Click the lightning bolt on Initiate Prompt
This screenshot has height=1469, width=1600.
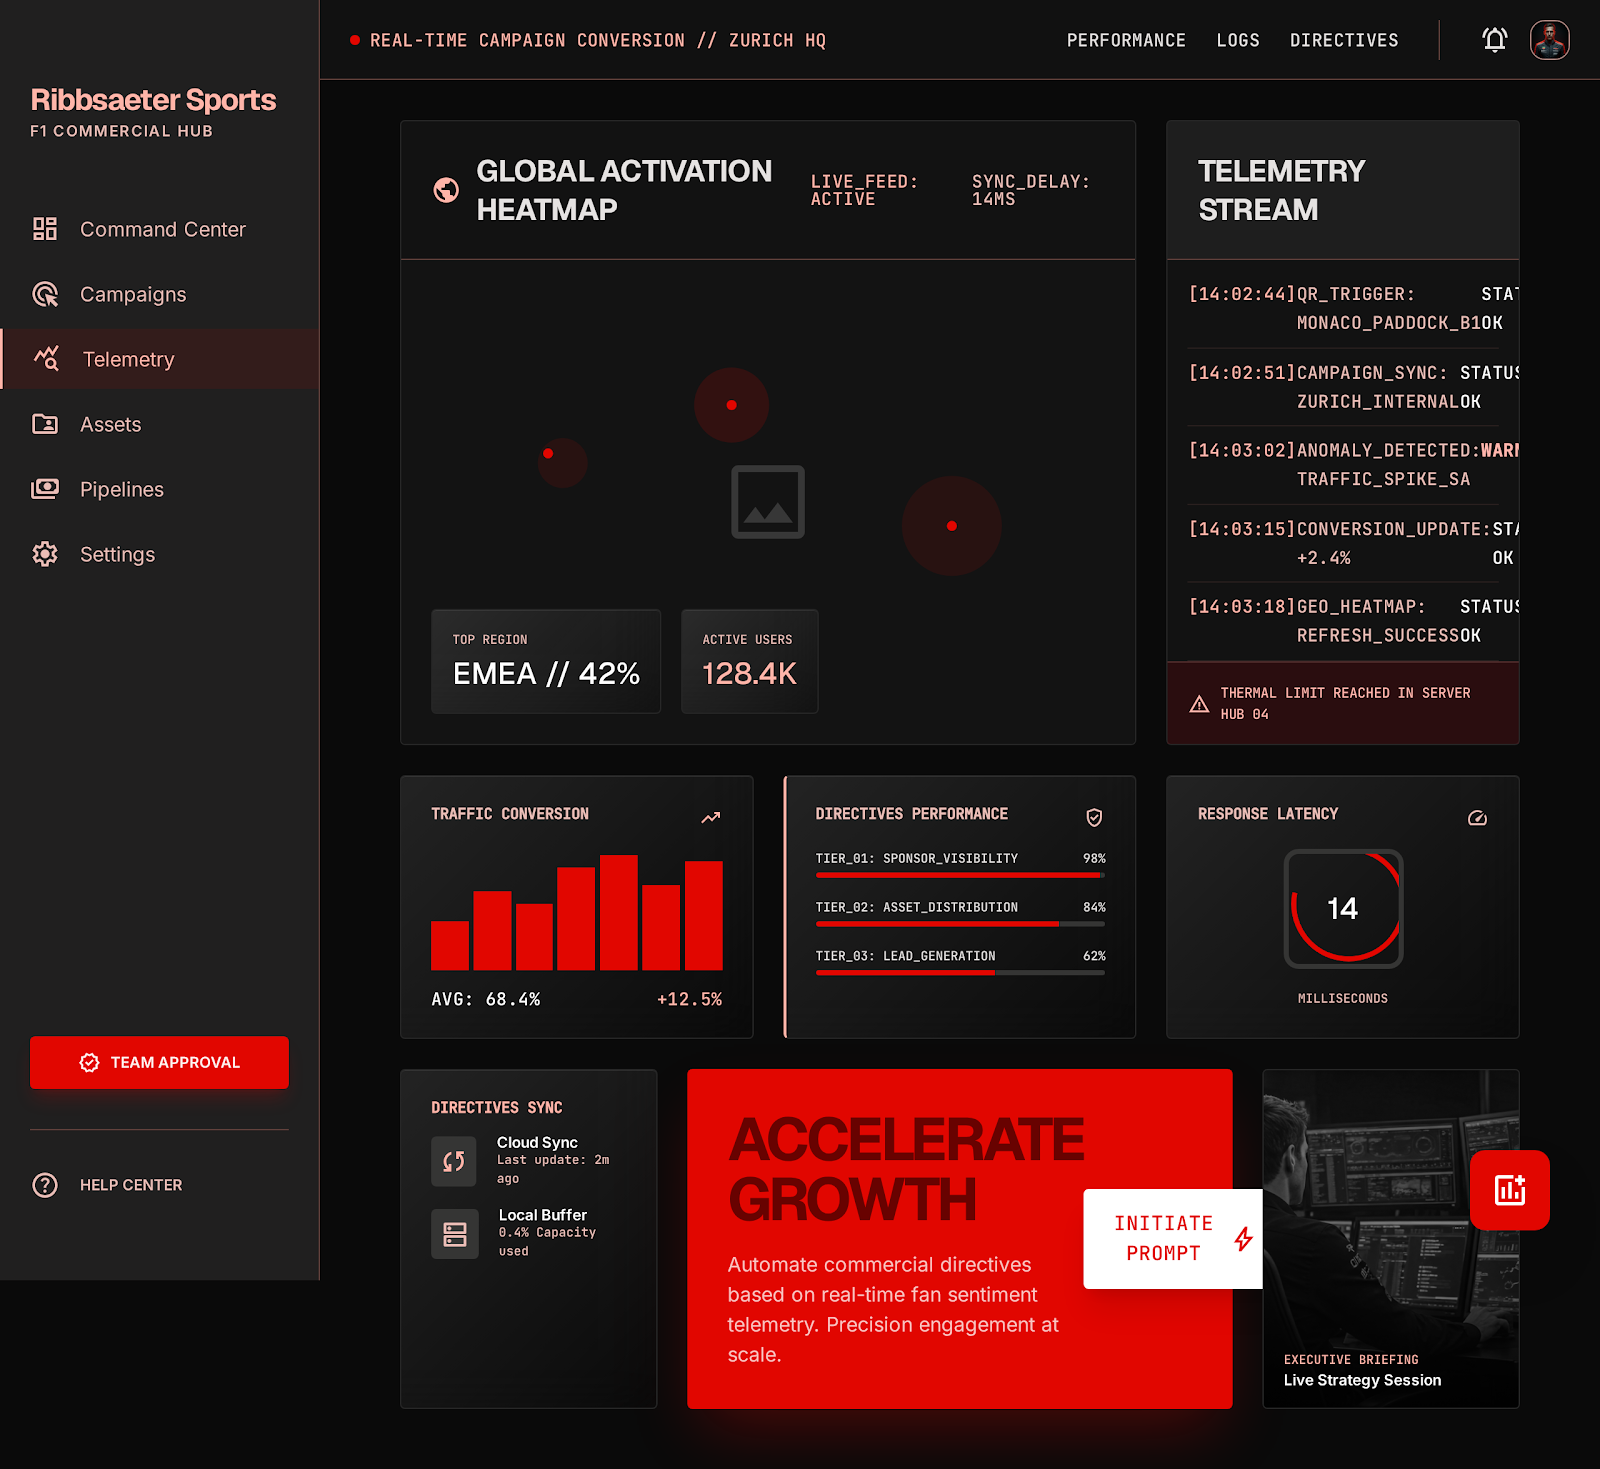coord(1243,1239)
